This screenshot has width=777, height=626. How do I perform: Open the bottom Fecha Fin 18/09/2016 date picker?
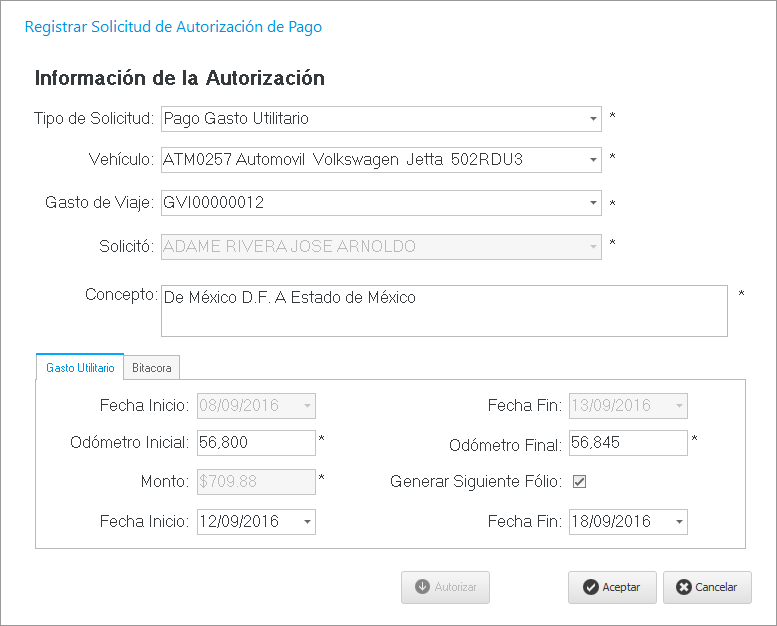(679, 522)
